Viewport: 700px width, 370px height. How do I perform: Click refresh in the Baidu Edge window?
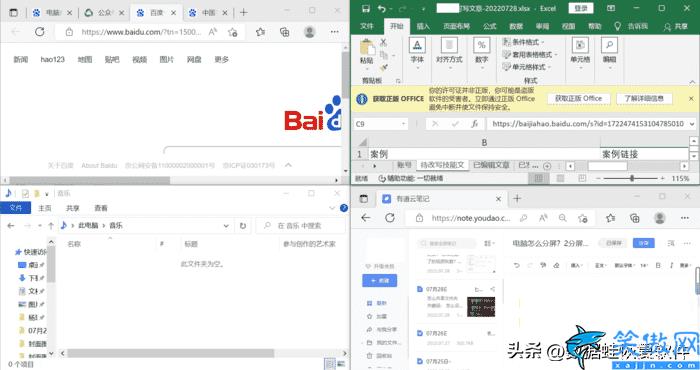(40, 32)
